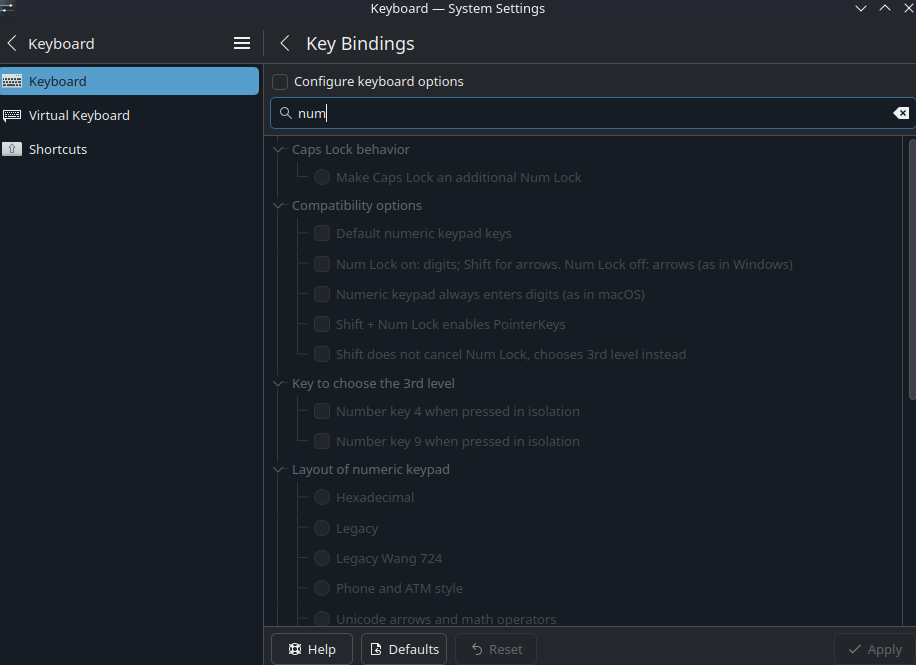Click the Help button
Image resolution: width=916 pixels, height=665 pixels.
[312, 649]
